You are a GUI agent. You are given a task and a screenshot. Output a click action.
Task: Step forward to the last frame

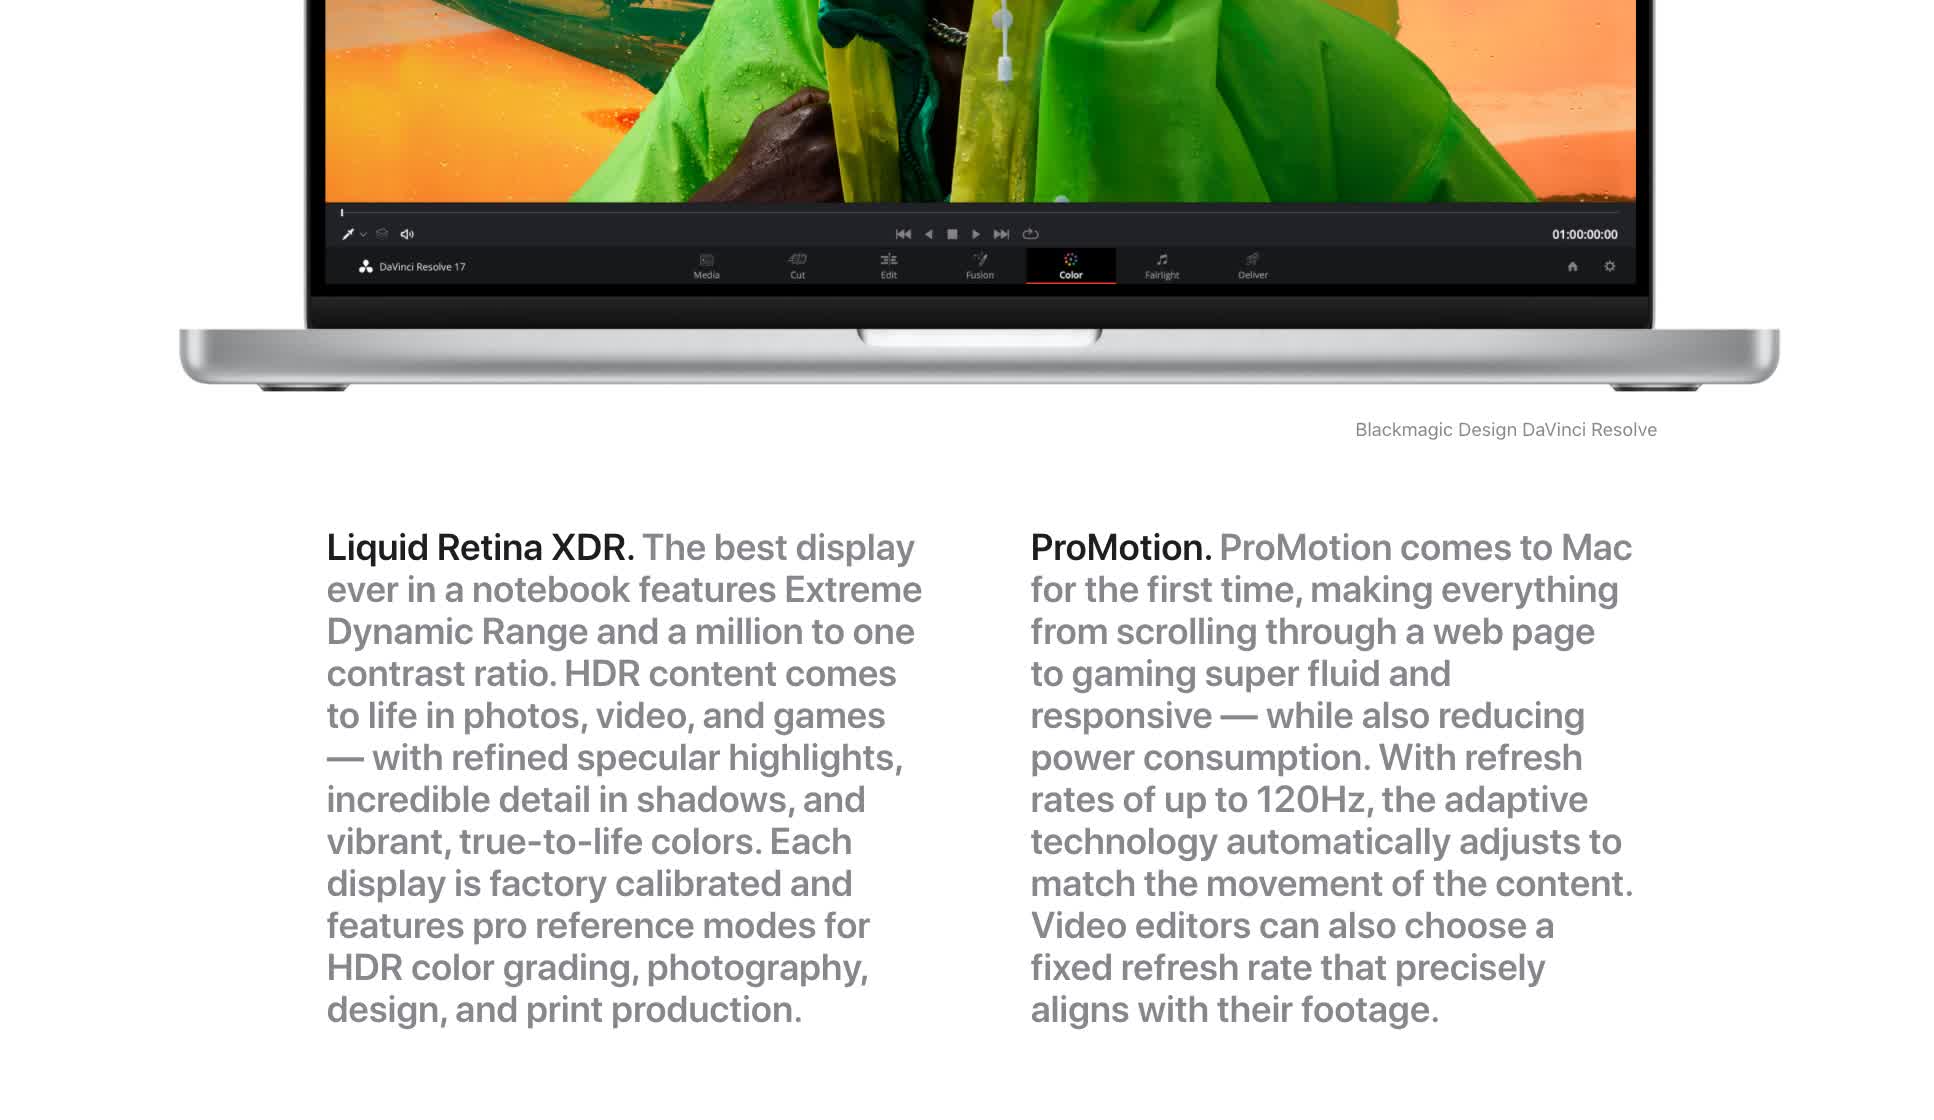pyautogui.click(x=1001, y=234)
